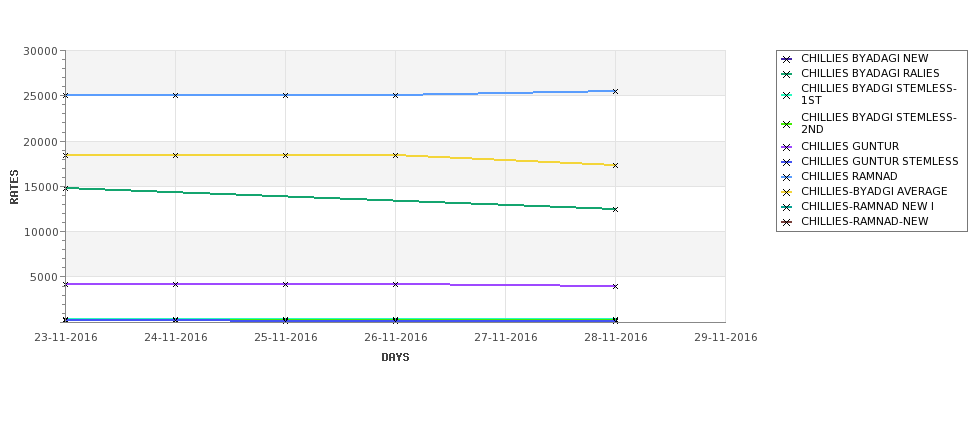Viewport: 975px width, 429px height.
Task: Click the purple Guntur point on 24-11-2016
Action: (x=175, y=284)
